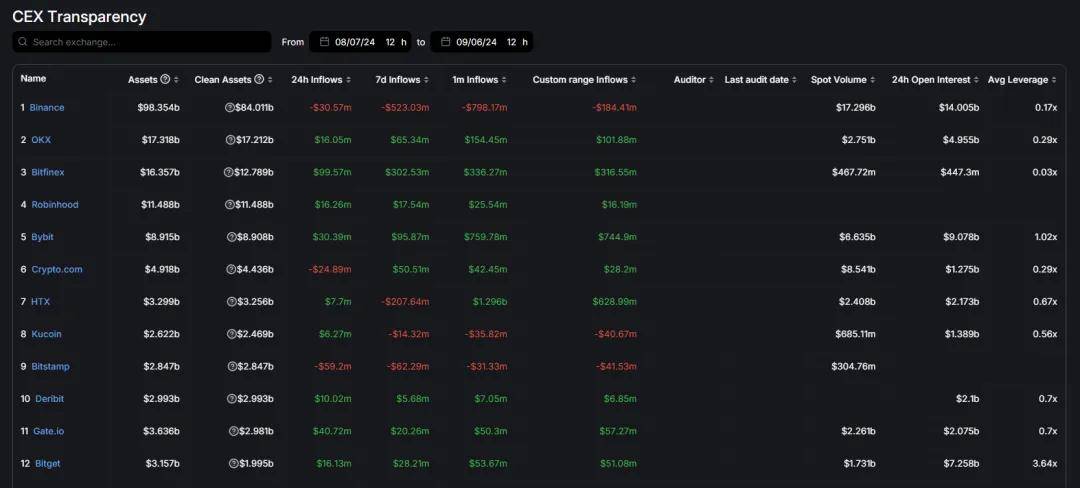Click help icon beside OKX $17.212b

pyautogui.click(x=231, y=140)
